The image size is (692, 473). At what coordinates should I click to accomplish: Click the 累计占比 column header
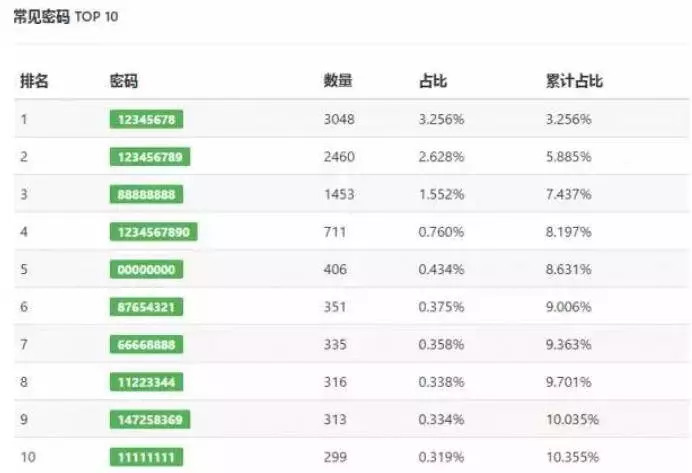coord(574,81)
